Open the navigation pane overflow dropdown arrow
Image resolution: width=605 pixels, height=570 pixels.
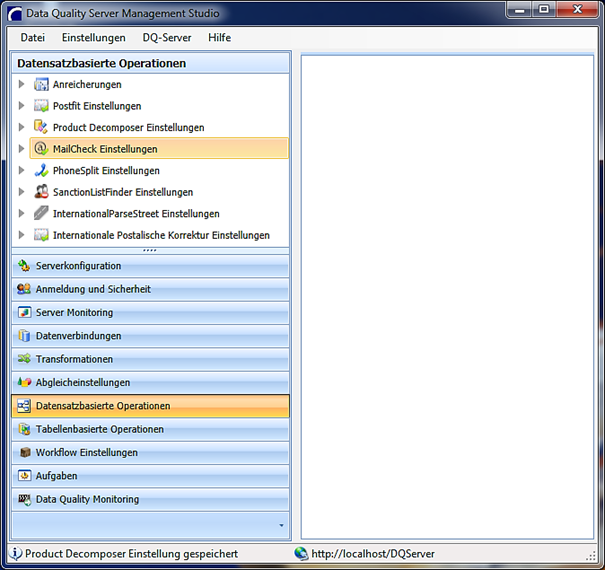(281, 525)
